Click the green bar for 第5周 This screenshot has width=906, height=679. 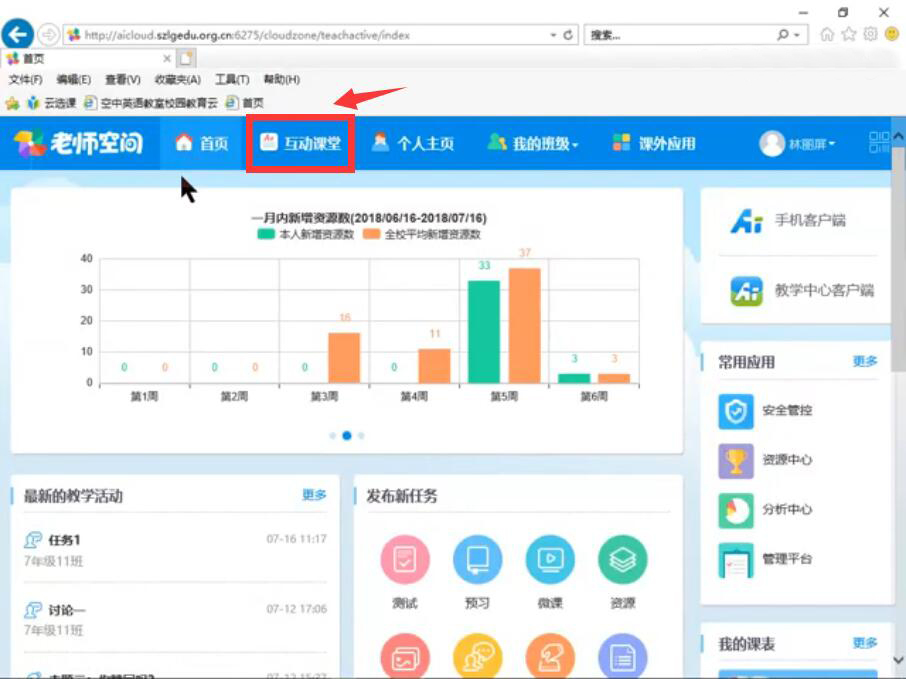484,332
